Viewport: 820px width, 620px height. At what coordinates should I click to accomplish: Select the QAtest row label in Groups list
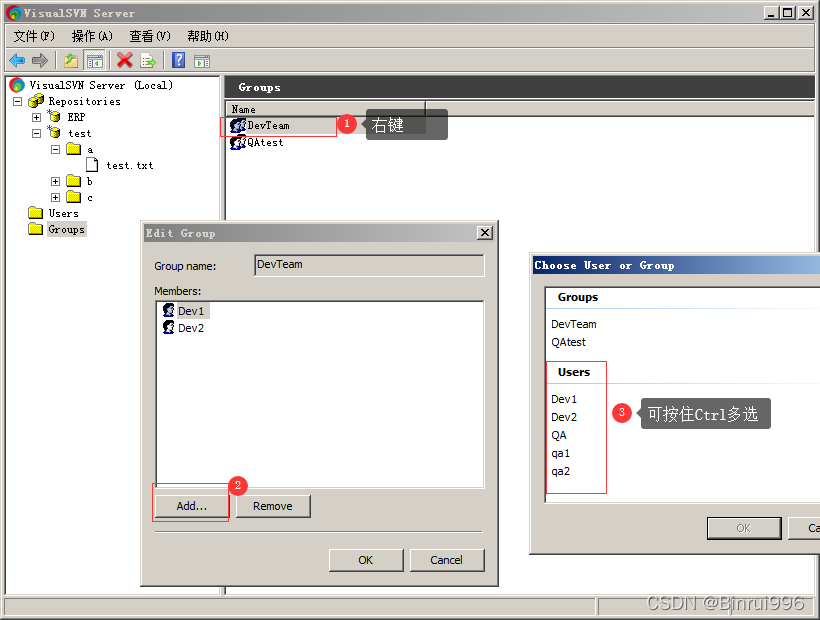click(x=265, y=142)
